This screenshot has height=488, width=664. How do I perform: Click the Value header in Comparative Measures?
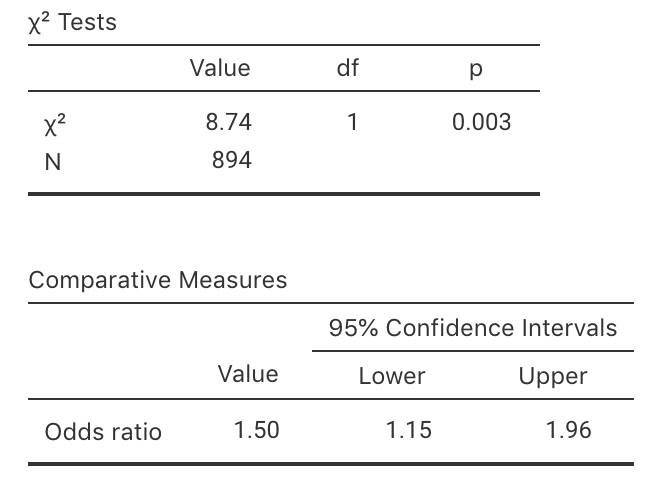pos(248,374)
